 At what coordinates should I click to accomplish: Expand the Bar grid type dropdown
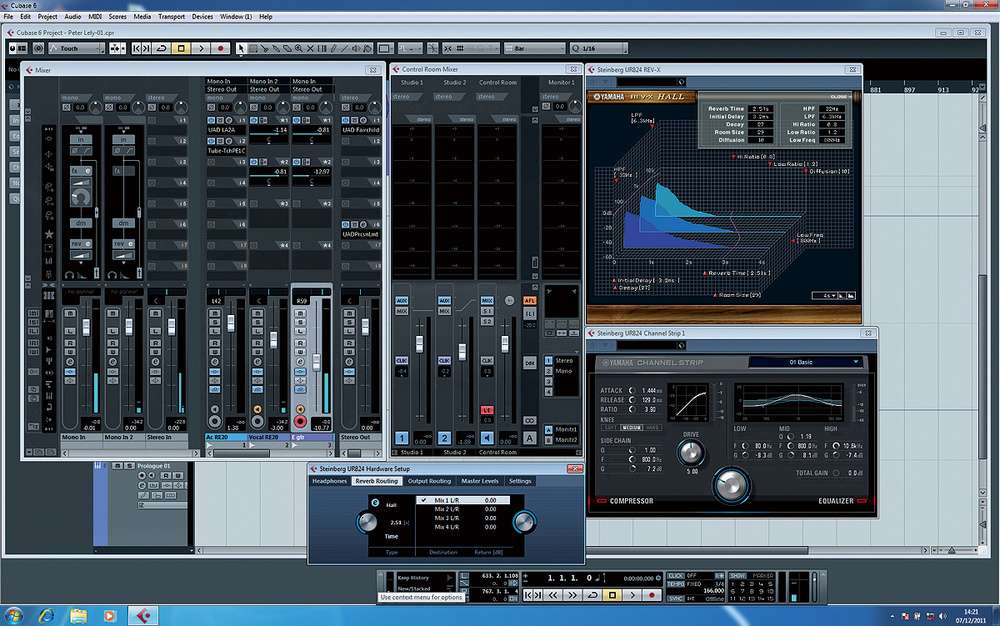point(532,48)
